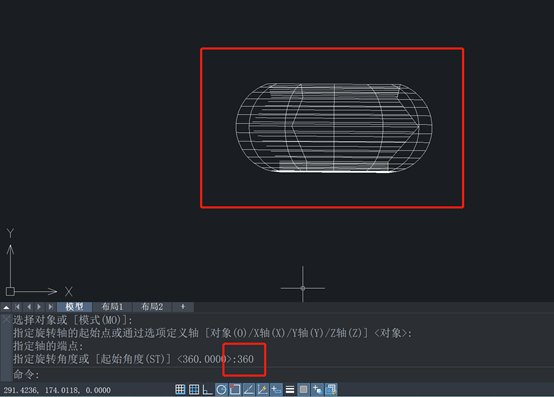Viewport: 554px width, 397px height.
Task: Toggle dynamic UCS icon
Action: [x=263, y=389]
